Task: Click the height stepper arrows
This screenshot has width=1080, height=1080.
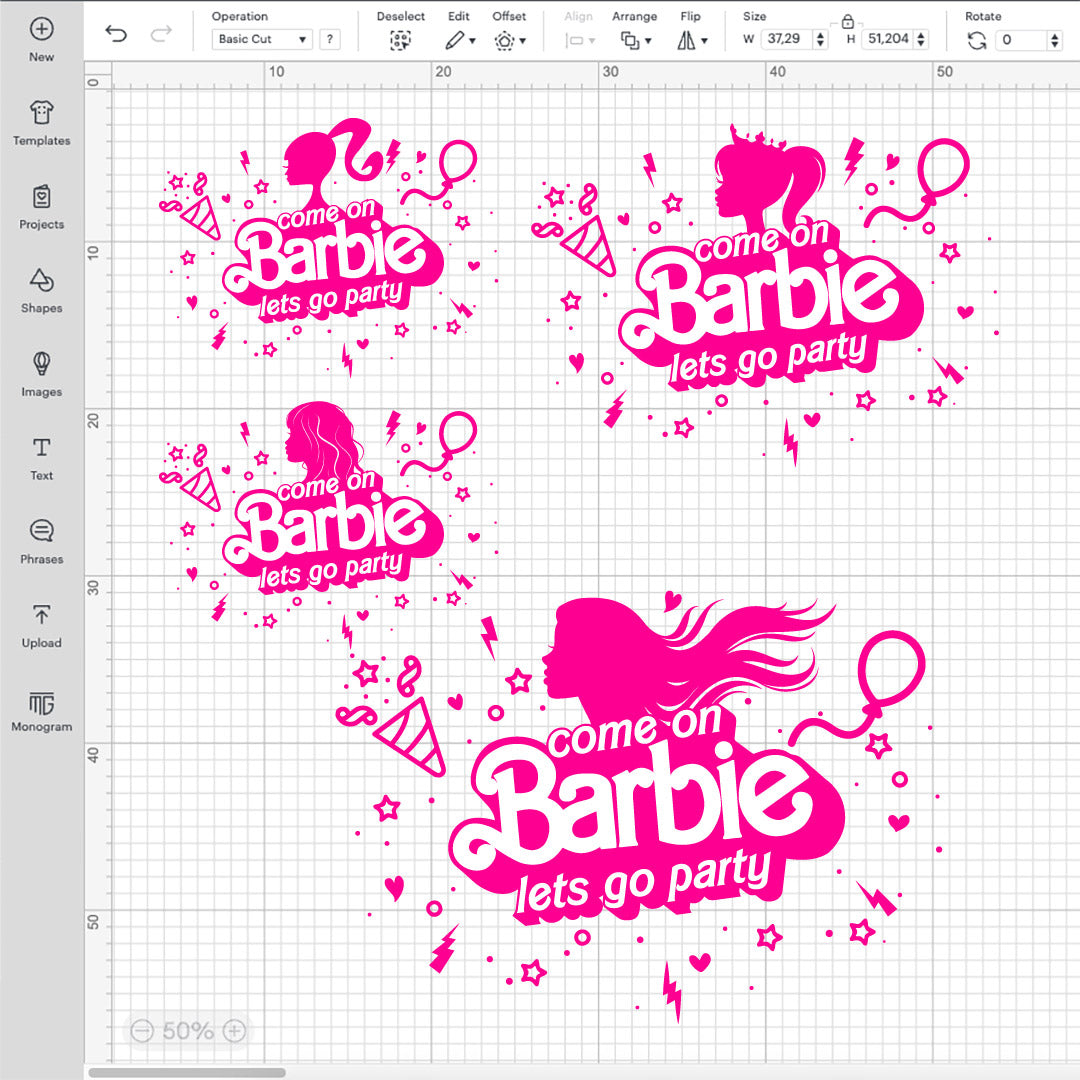Action: click(921, 39)
